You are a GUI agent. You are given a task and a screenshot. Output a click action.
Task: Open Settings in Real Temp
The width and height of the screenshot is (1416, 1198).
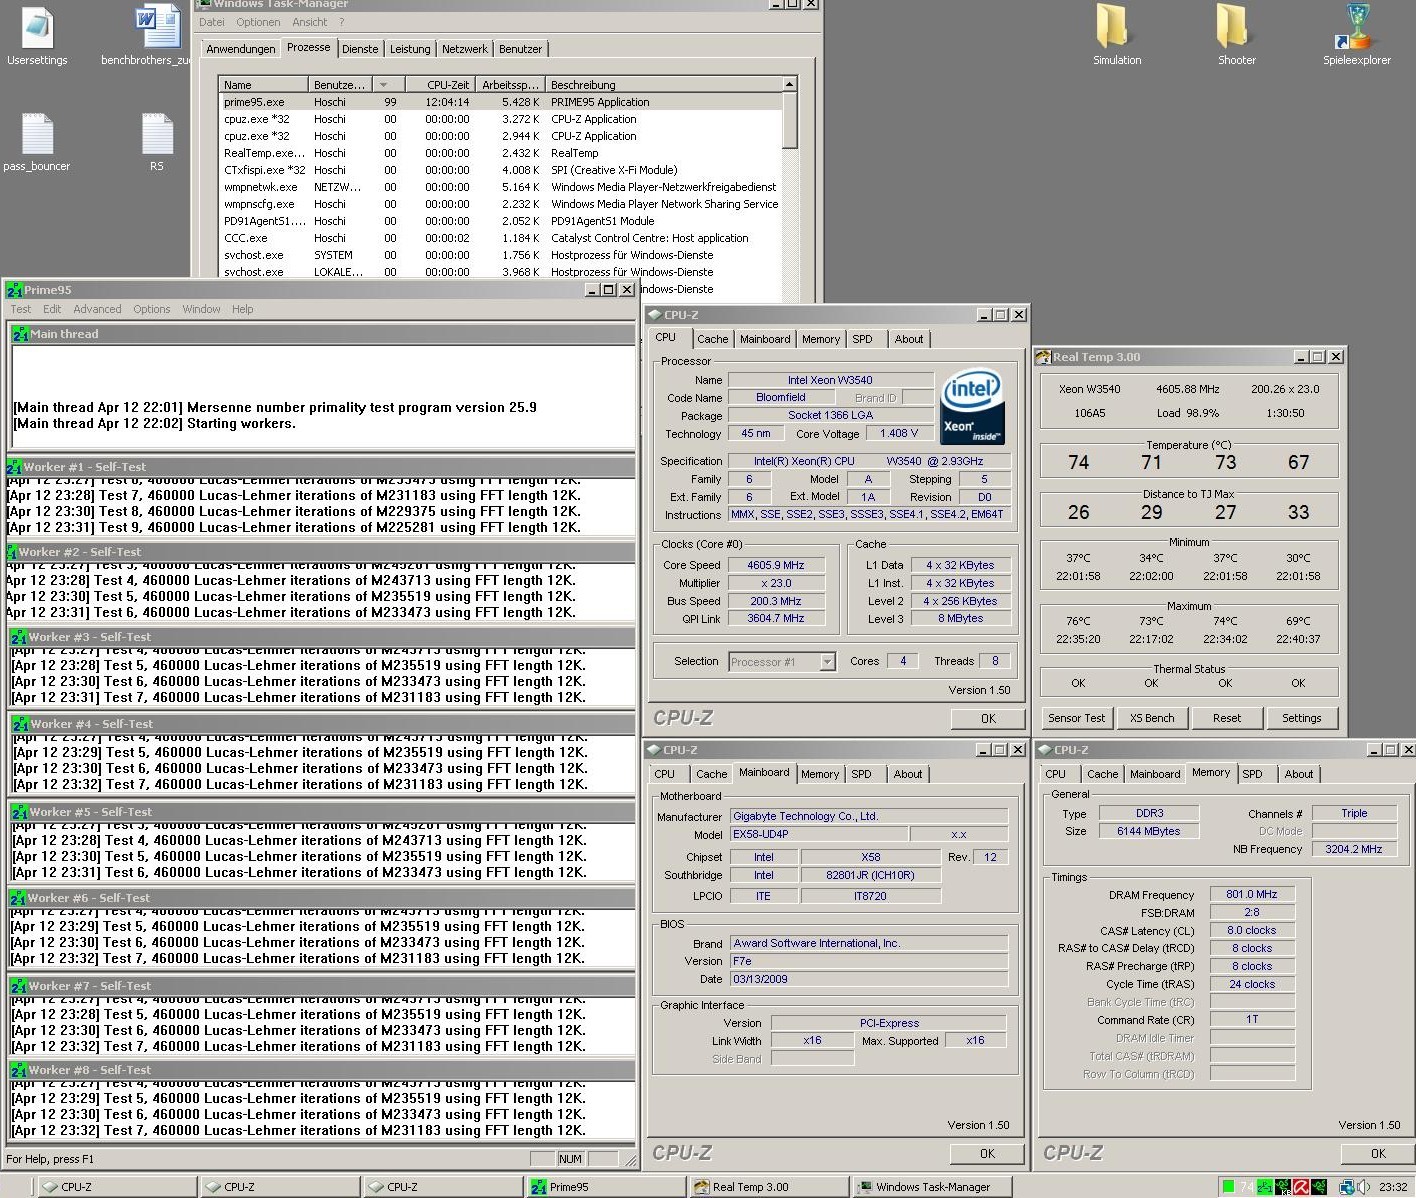point(1301,718)
